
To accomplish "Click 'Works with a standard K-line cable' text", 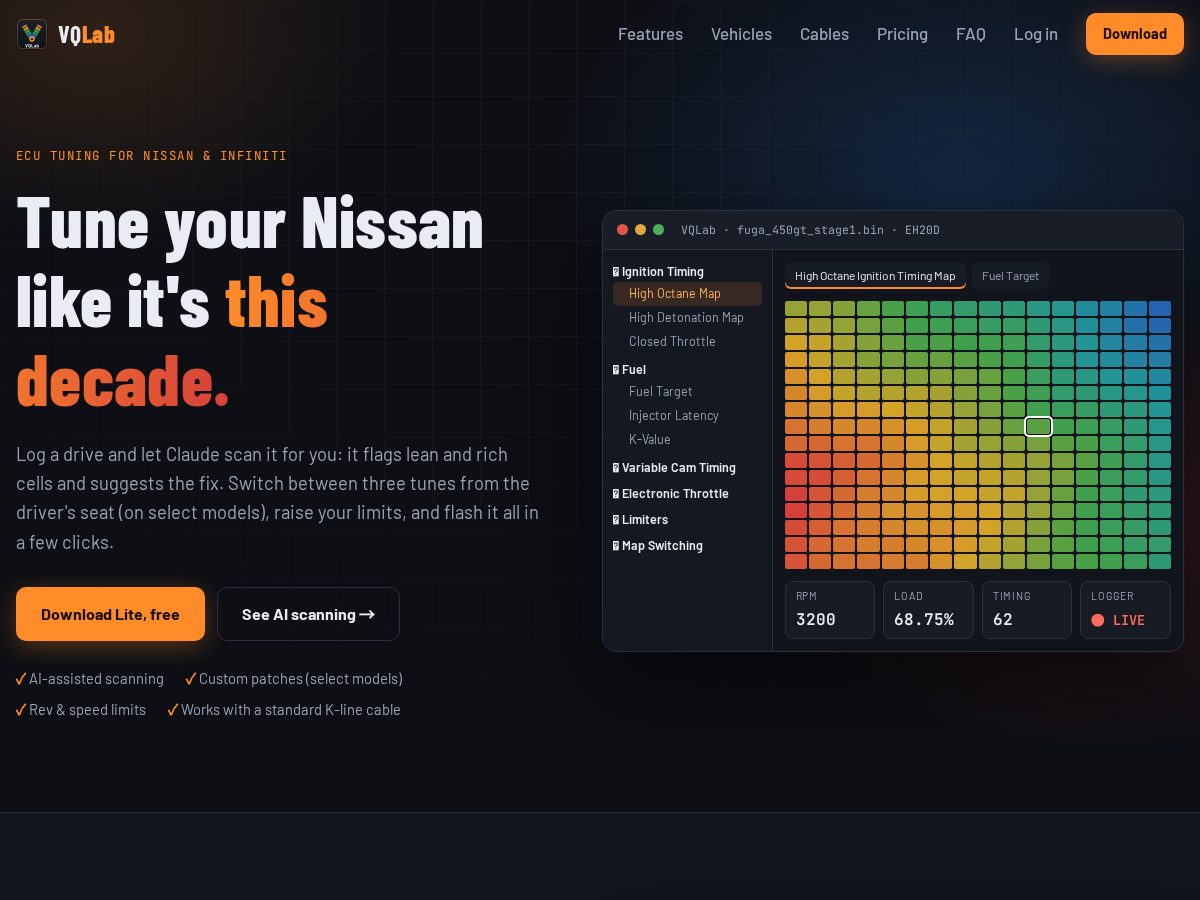I will [x=291, y=710].
